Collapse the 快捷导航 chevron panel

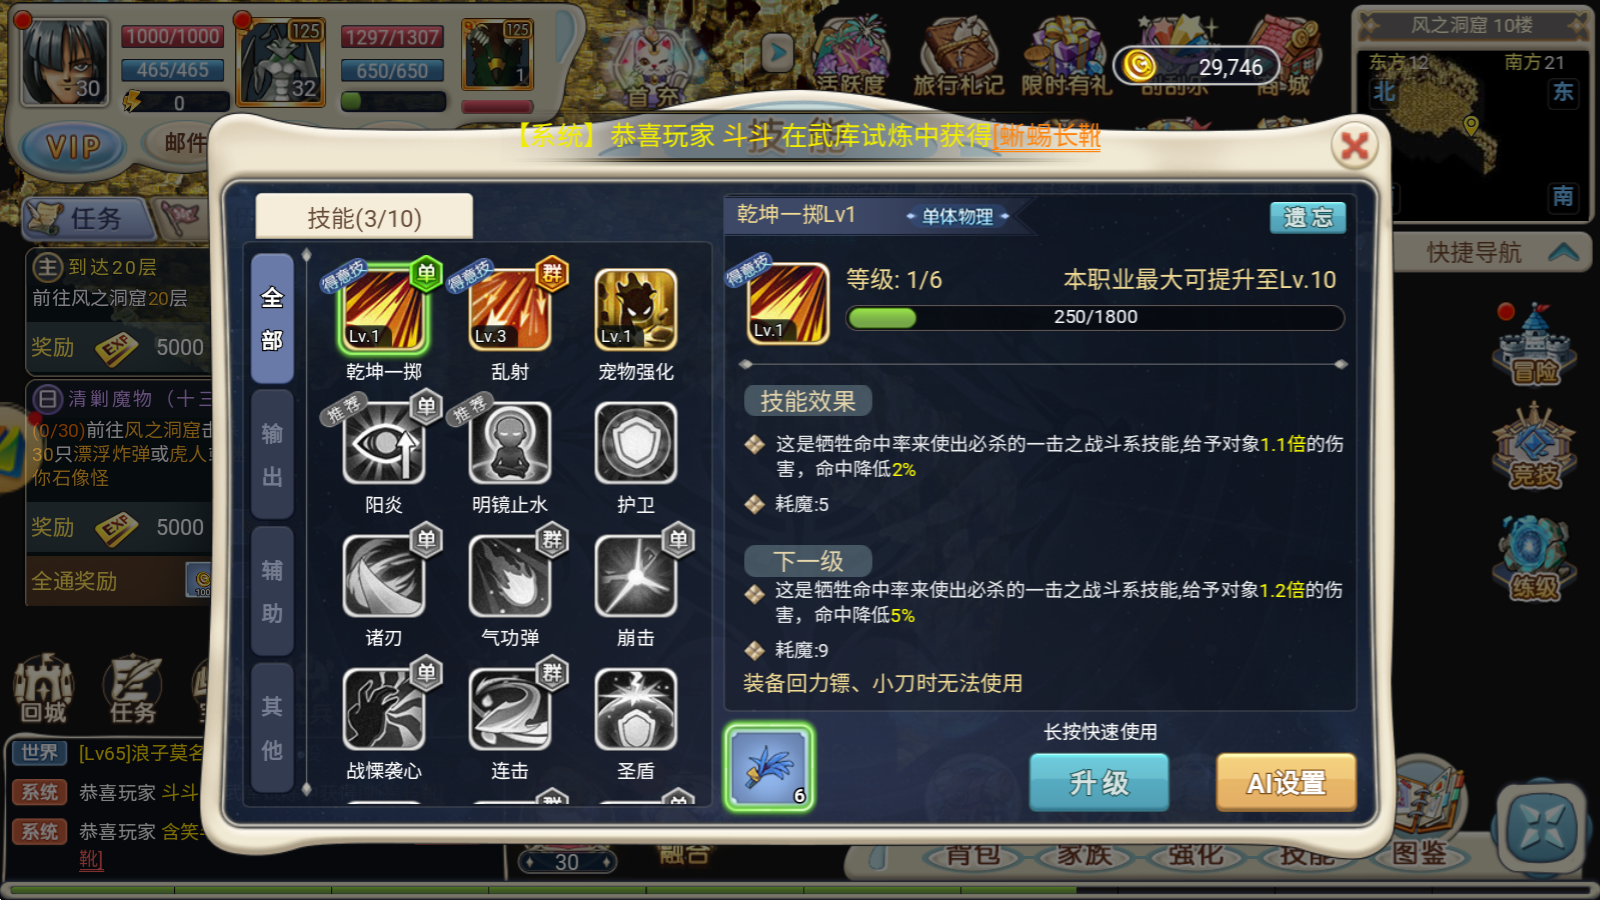pos(1563,252)
